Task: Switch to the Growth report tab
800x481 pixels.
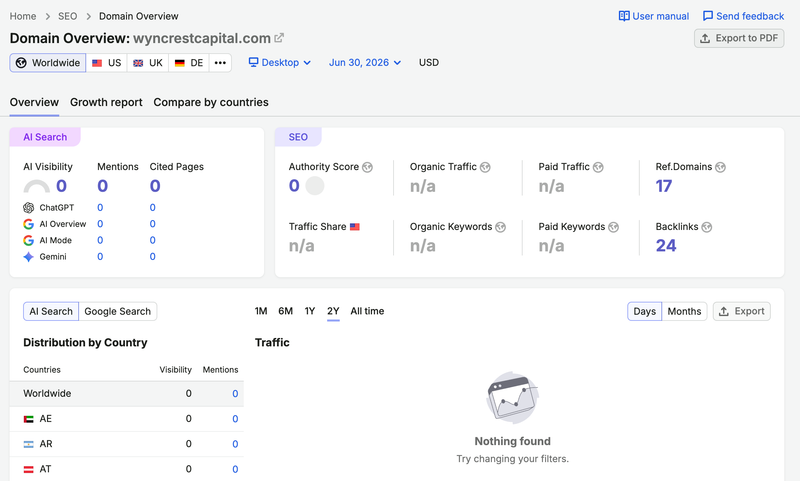Action: pyautogui.click(x=106, y=102)
